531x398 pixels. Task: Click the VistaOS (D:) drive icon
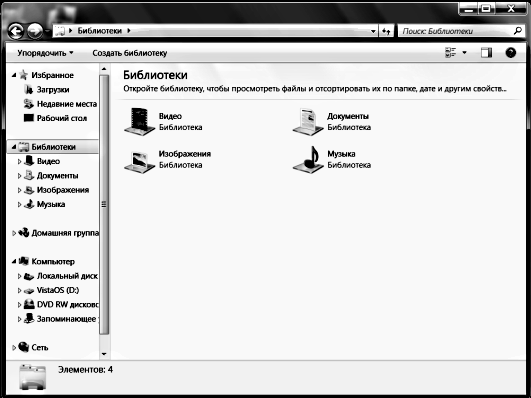pos(29,291)
